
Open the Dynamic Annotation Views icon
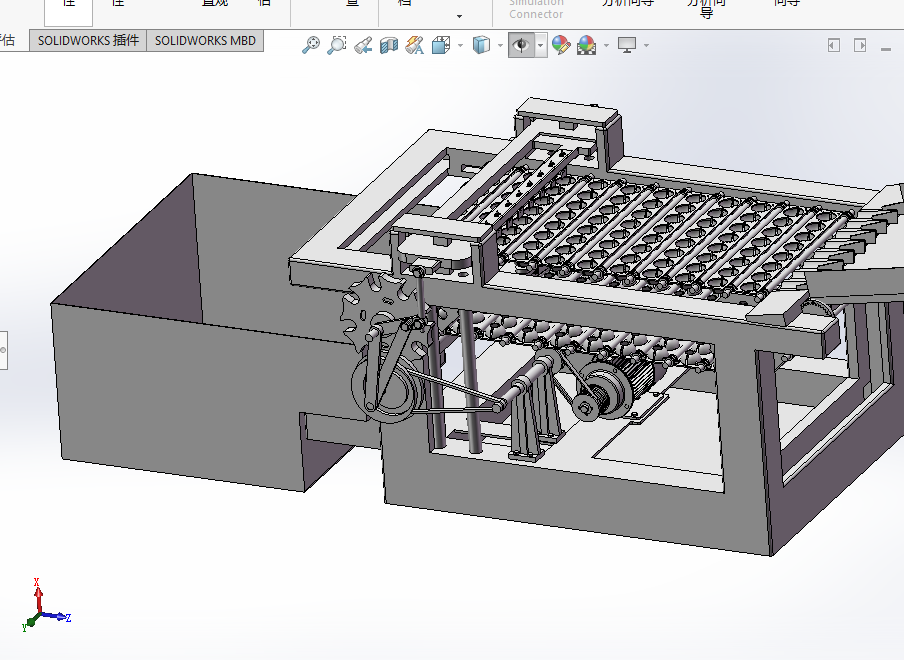point(414,45)
